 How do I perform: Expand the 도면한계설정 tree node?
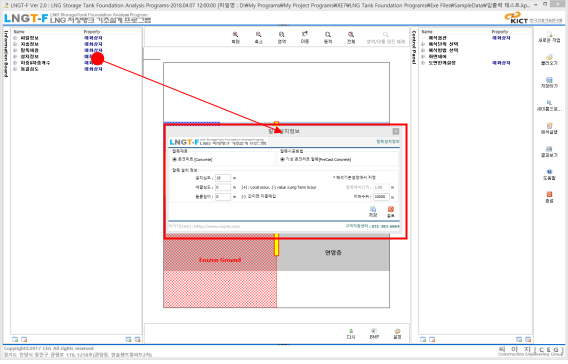pyautogui.click(x=423, y=63)
